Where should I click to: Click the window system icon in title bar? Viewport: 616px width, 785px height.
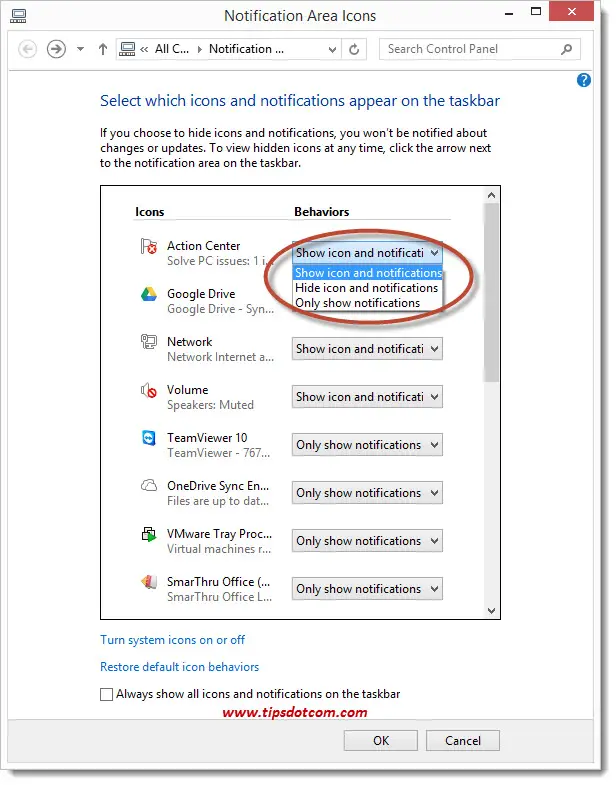(18, 16)
